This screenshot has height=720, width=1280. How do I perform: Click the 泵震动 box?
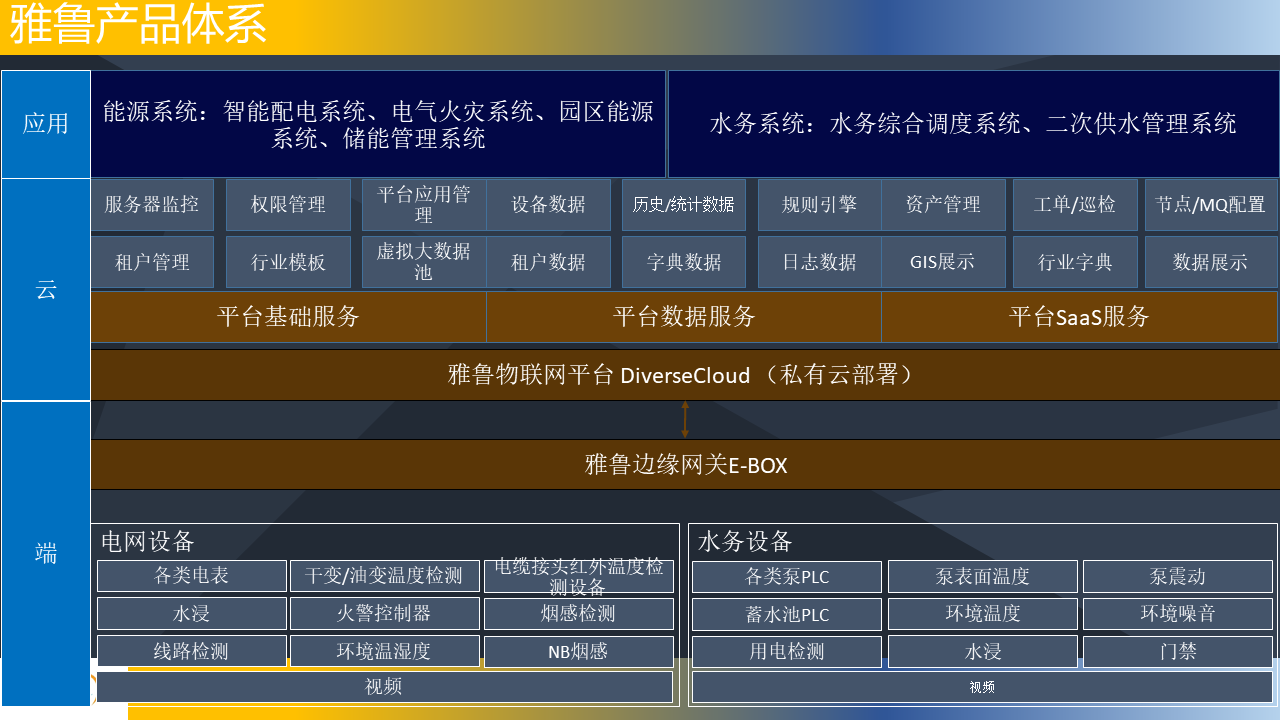(x=1178, y=577)
